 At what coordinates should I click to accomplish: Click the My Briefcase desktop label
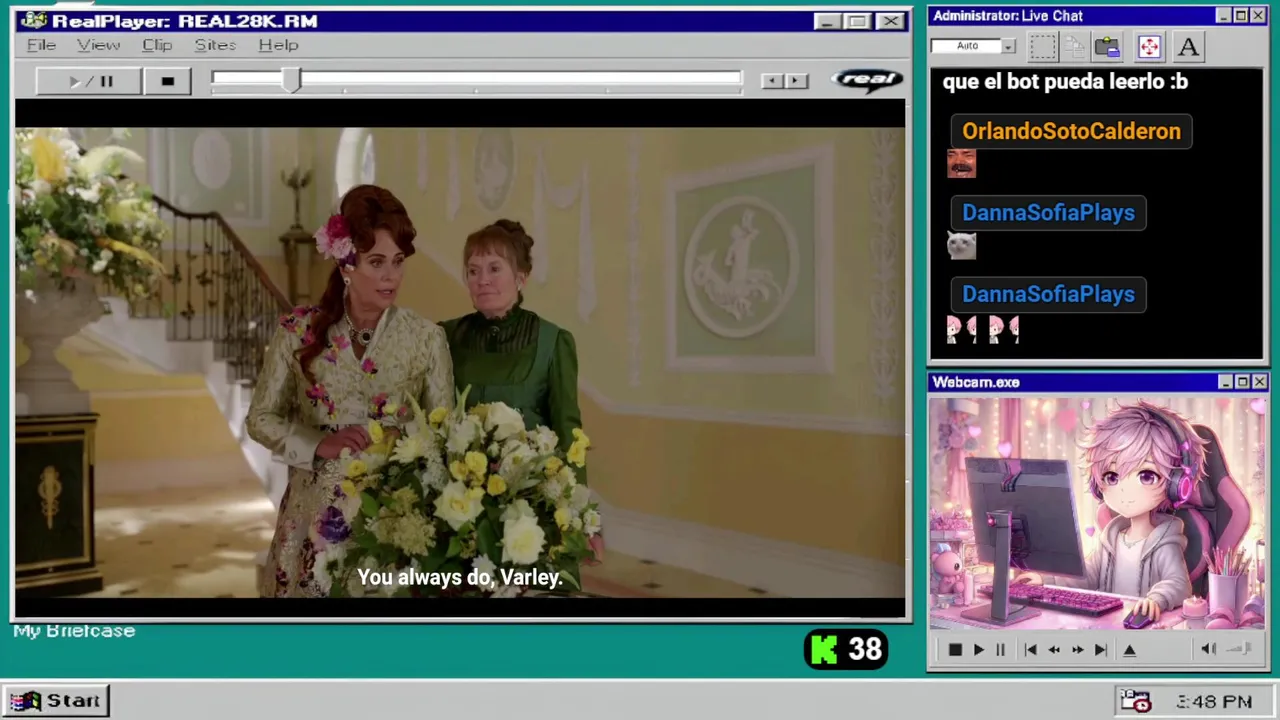coord(74,631)
